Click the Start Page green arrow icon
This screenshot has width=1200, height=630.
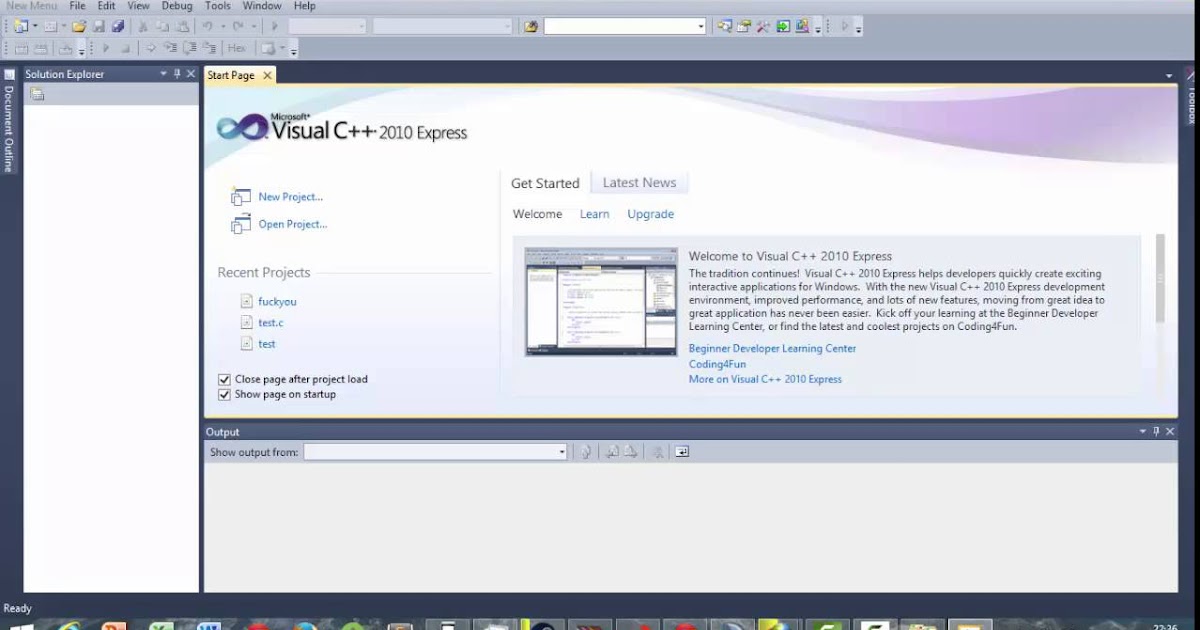click(783, 26)
